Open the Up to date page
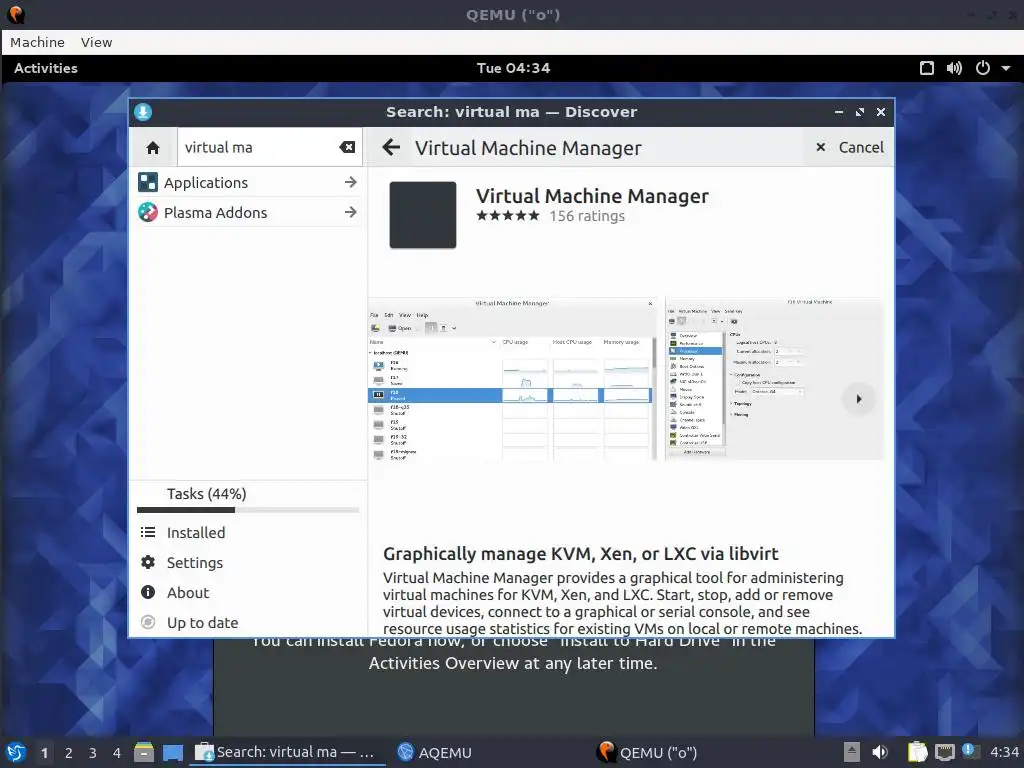The height and width of the screenshot is (768, 1024). tap(248, 623)
